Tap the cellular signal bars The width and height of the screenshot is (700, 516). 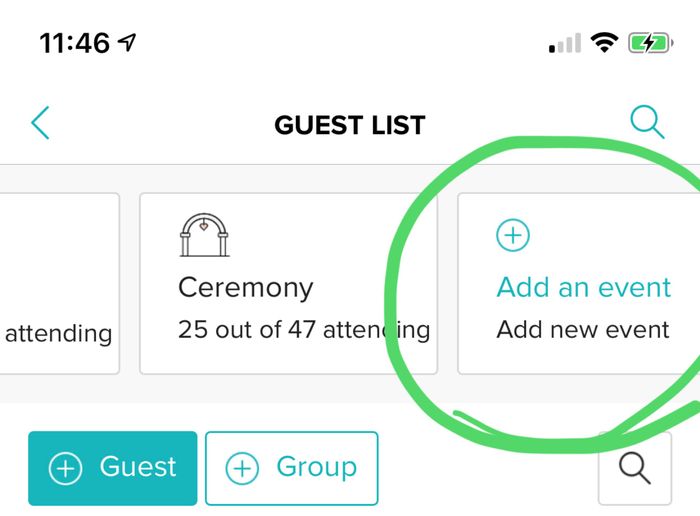(565, 44)
